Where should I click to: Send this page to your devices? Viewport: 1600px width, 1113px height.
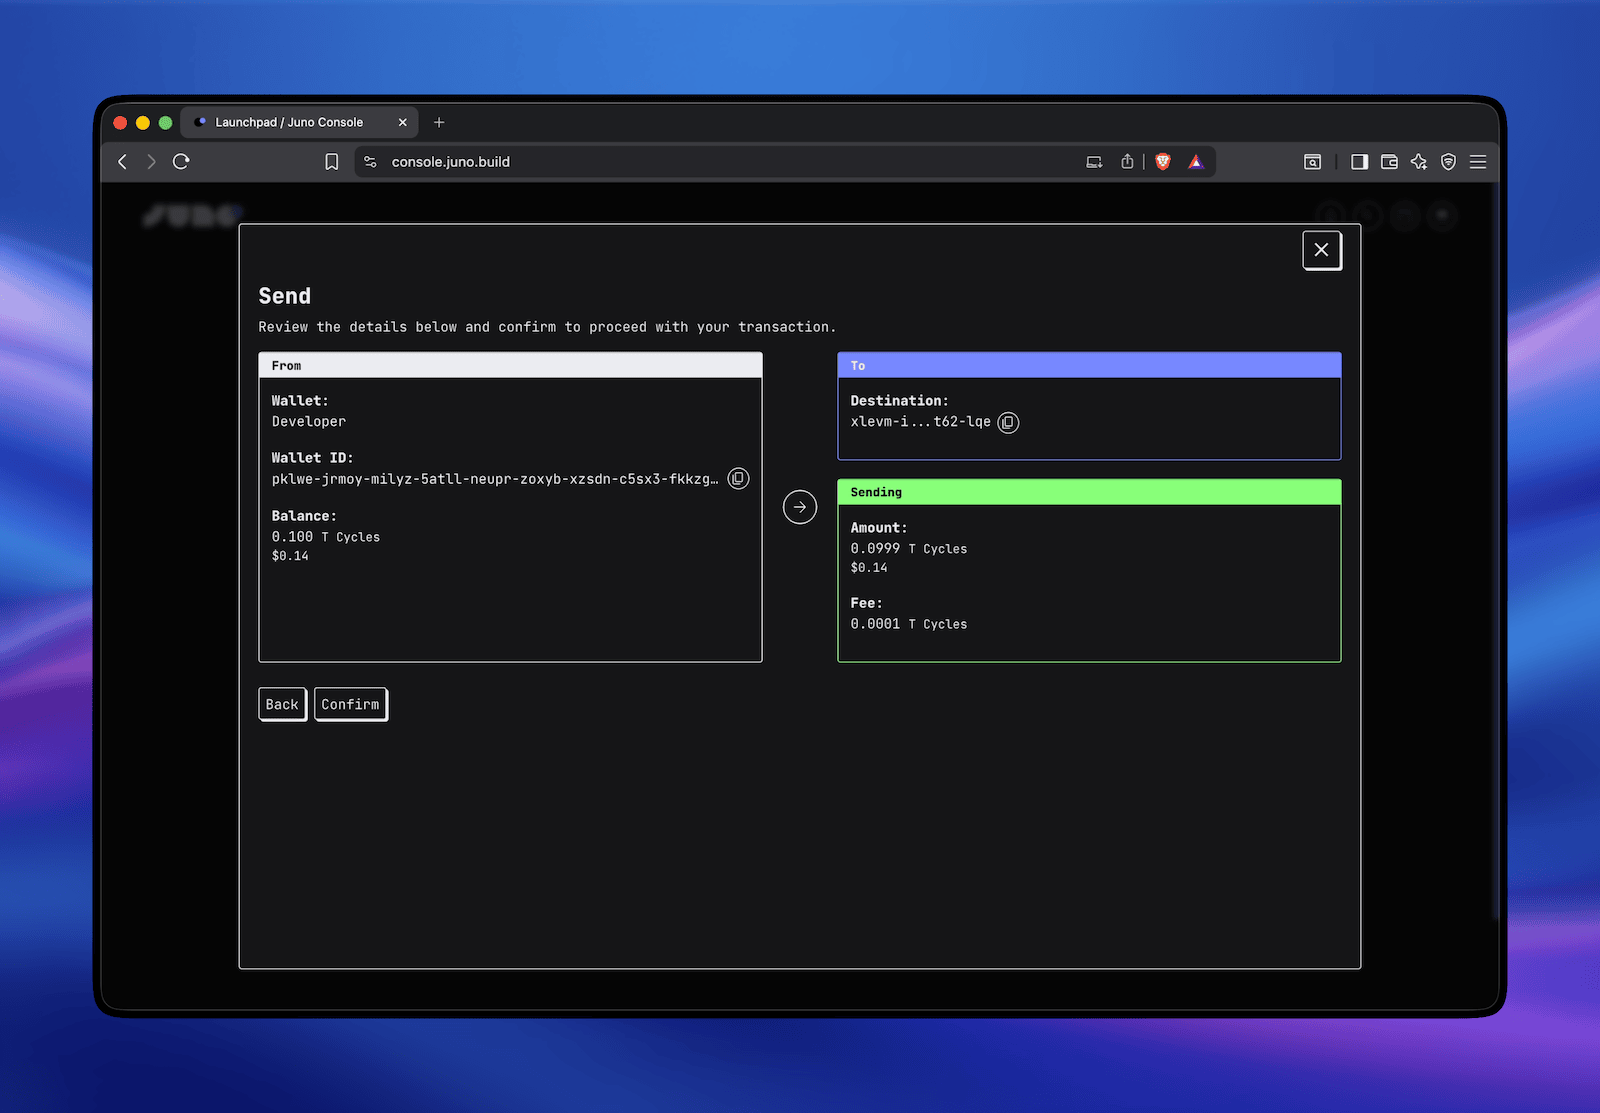tap(1093, 161)
